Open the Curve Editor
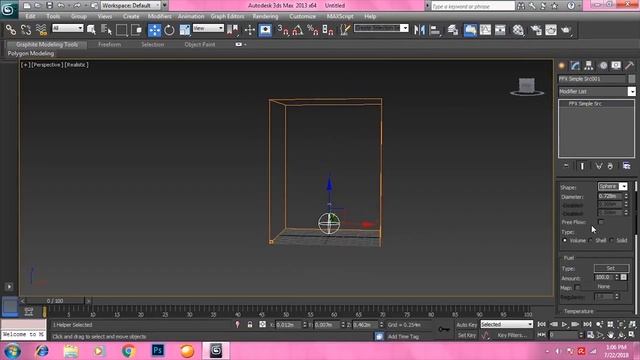Image resolution: width=640 pixels, height=360 pixels. tap(485, 30)
